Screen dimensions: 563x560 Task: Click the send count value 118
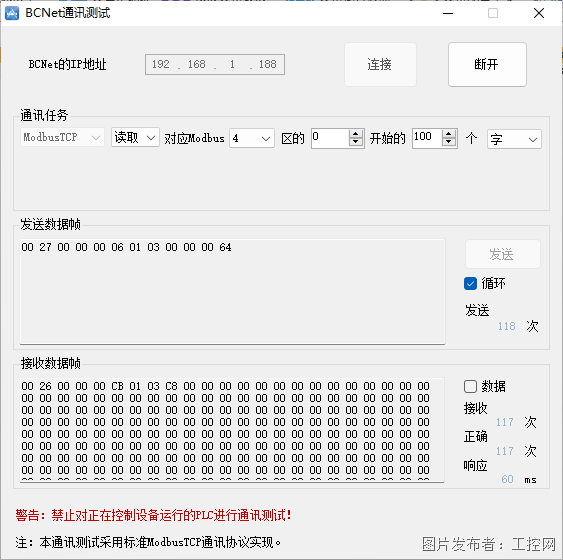pyautogui.click(x=506, y=326)
